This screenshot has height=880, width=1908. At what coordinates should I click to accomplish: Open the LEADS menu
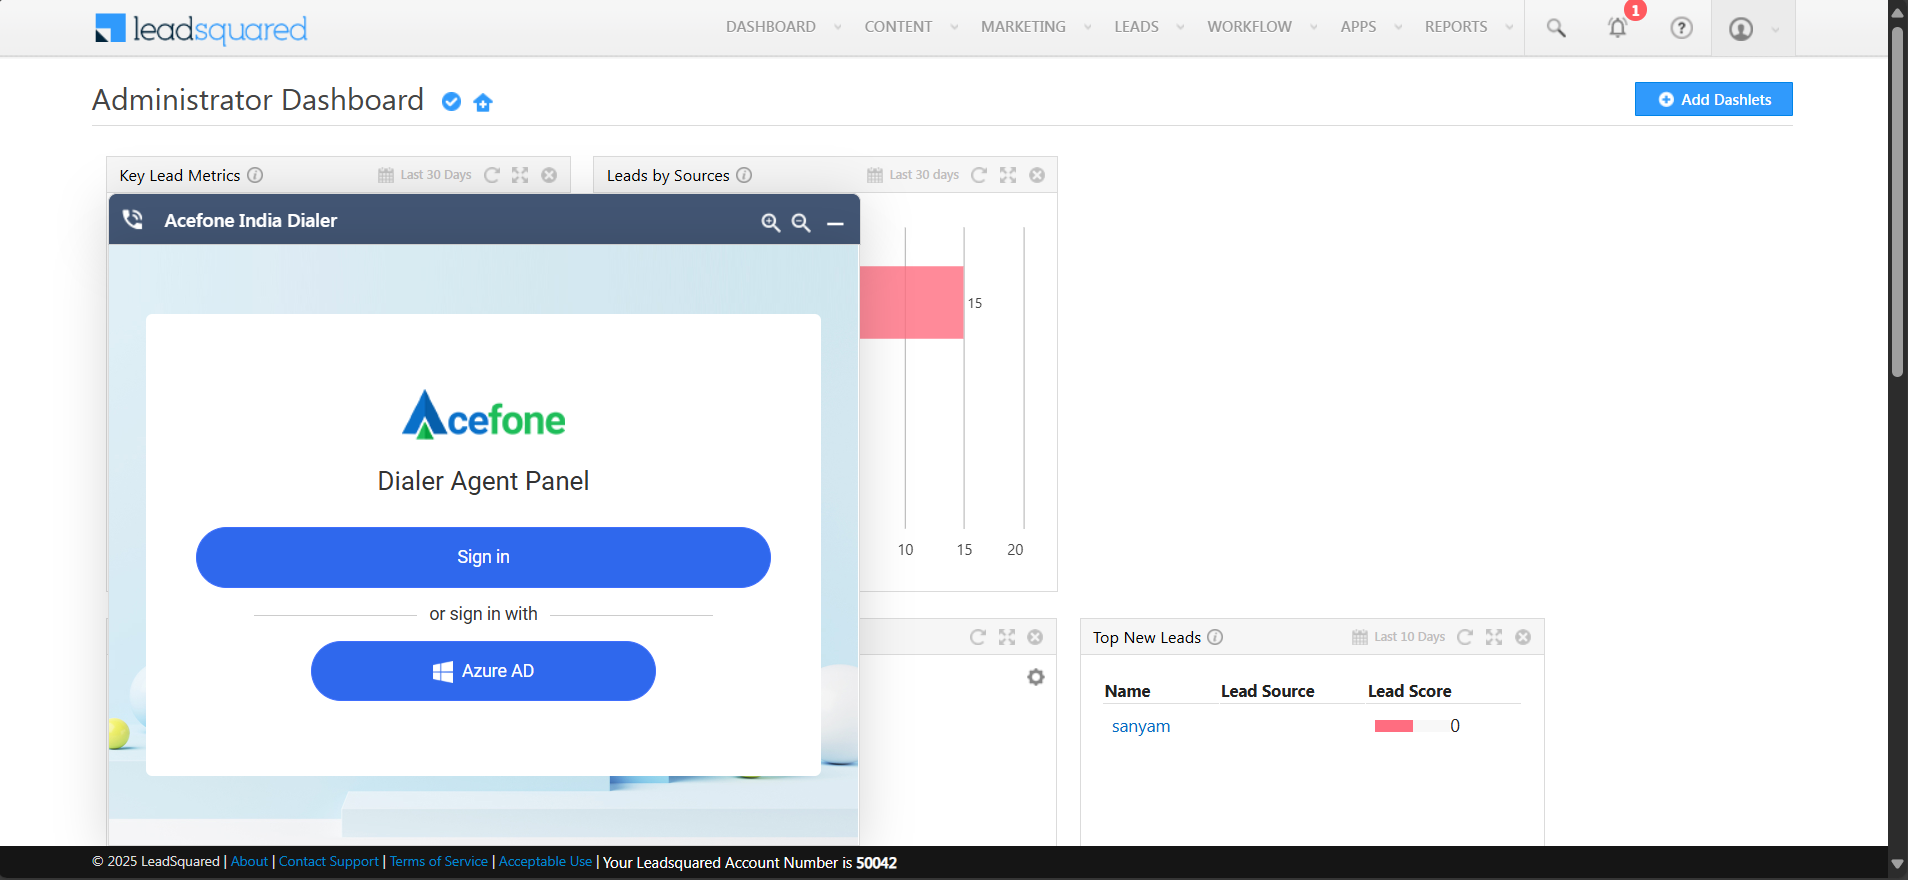(x=1136, y=27)
